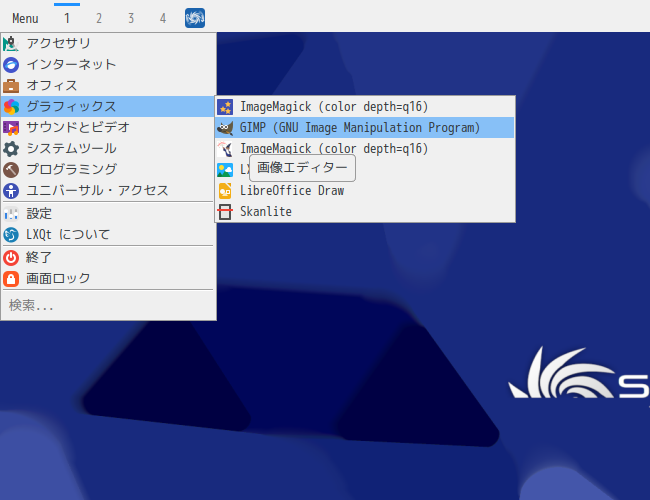The height and width of the screenshot is (500, 650).
Task: Switch to desktop 1
Action: pos(67,18)
